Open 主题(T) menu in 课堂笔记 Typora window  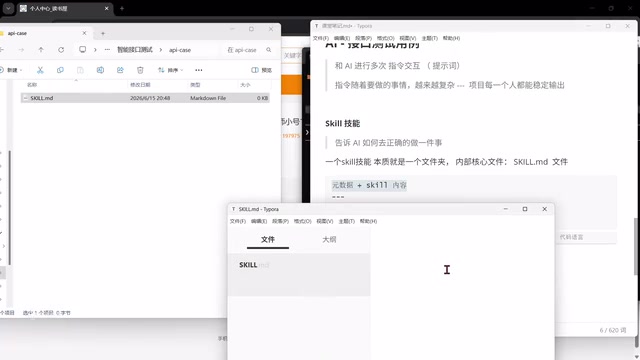click(429, 38)
